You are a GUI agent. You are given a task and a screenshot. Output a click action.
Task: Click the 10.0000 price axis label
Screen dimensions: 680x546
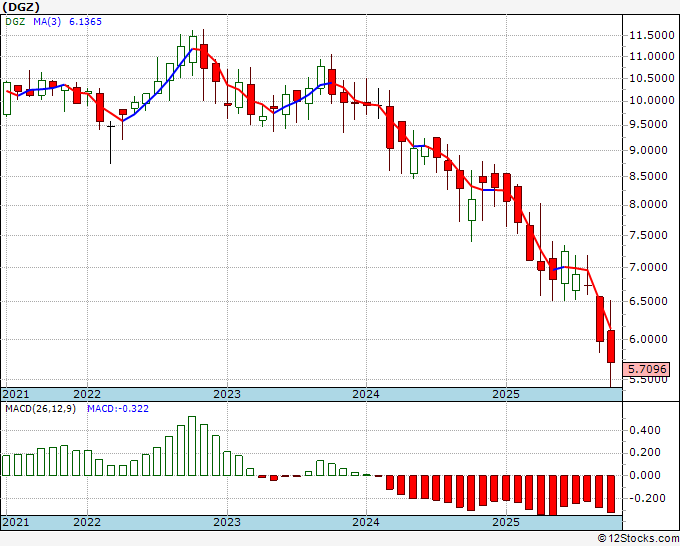coord(652,100)
